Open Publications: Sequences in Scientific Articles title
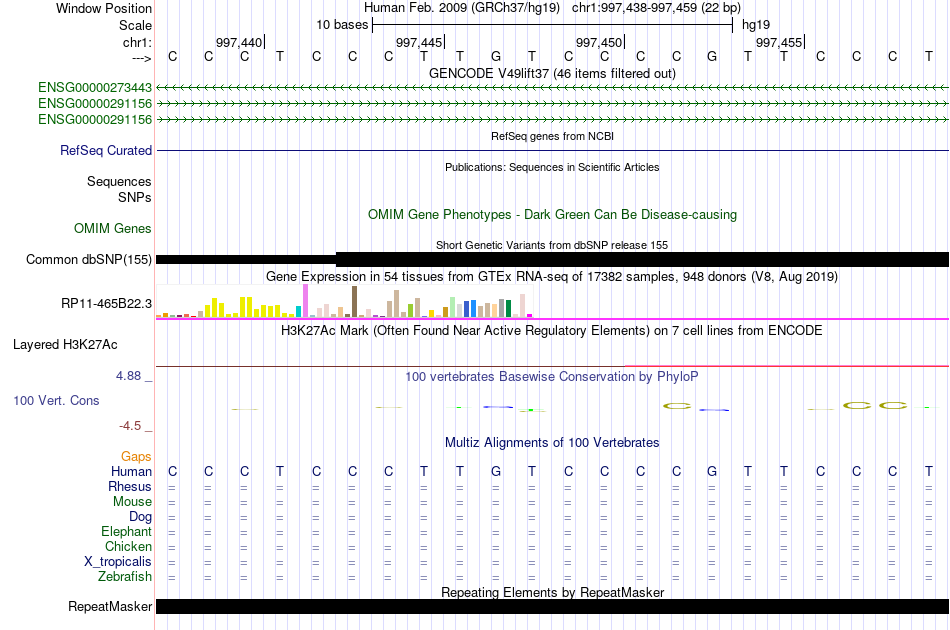This screenshot has width=950, height=630. pyautogui.click(x=552, y=167)
